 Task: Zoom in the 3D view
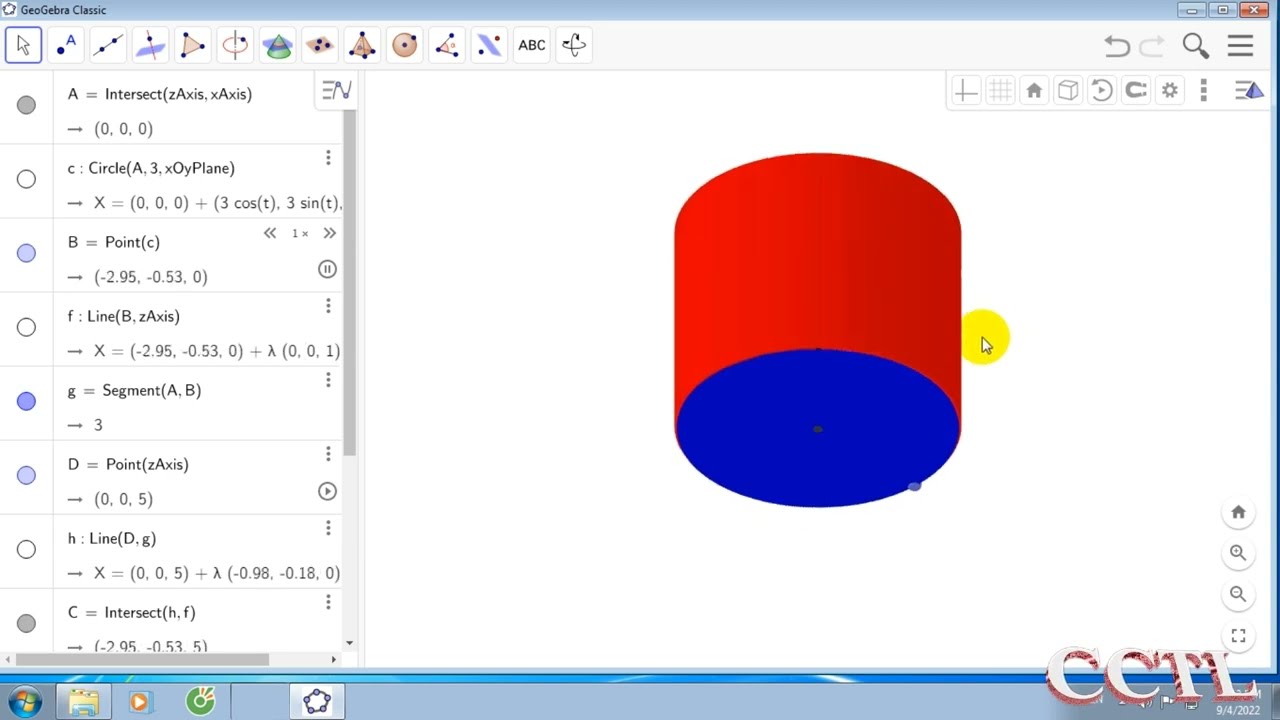(x=1238, y=552)
